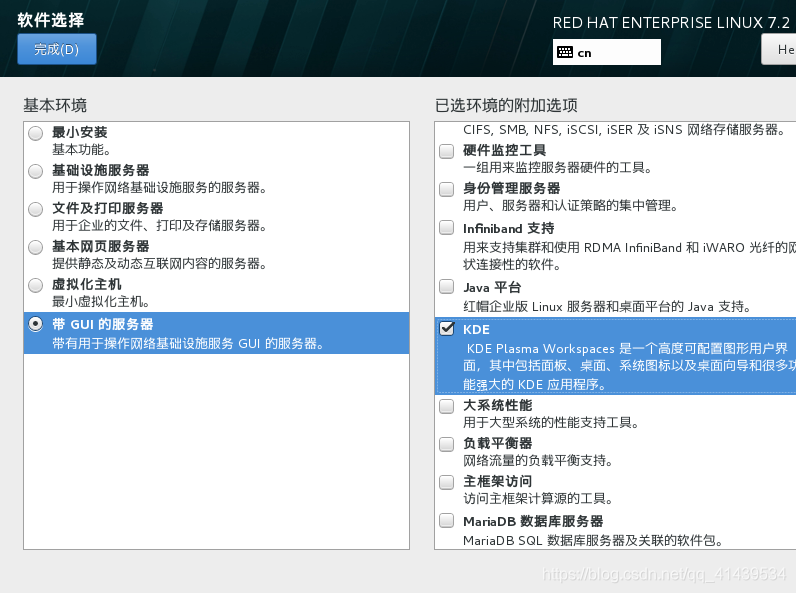796x593 pixels.
Task: Click the text 网络流量的负载平衡支持。
Action: pyautogui.click(x=539, y=460)
